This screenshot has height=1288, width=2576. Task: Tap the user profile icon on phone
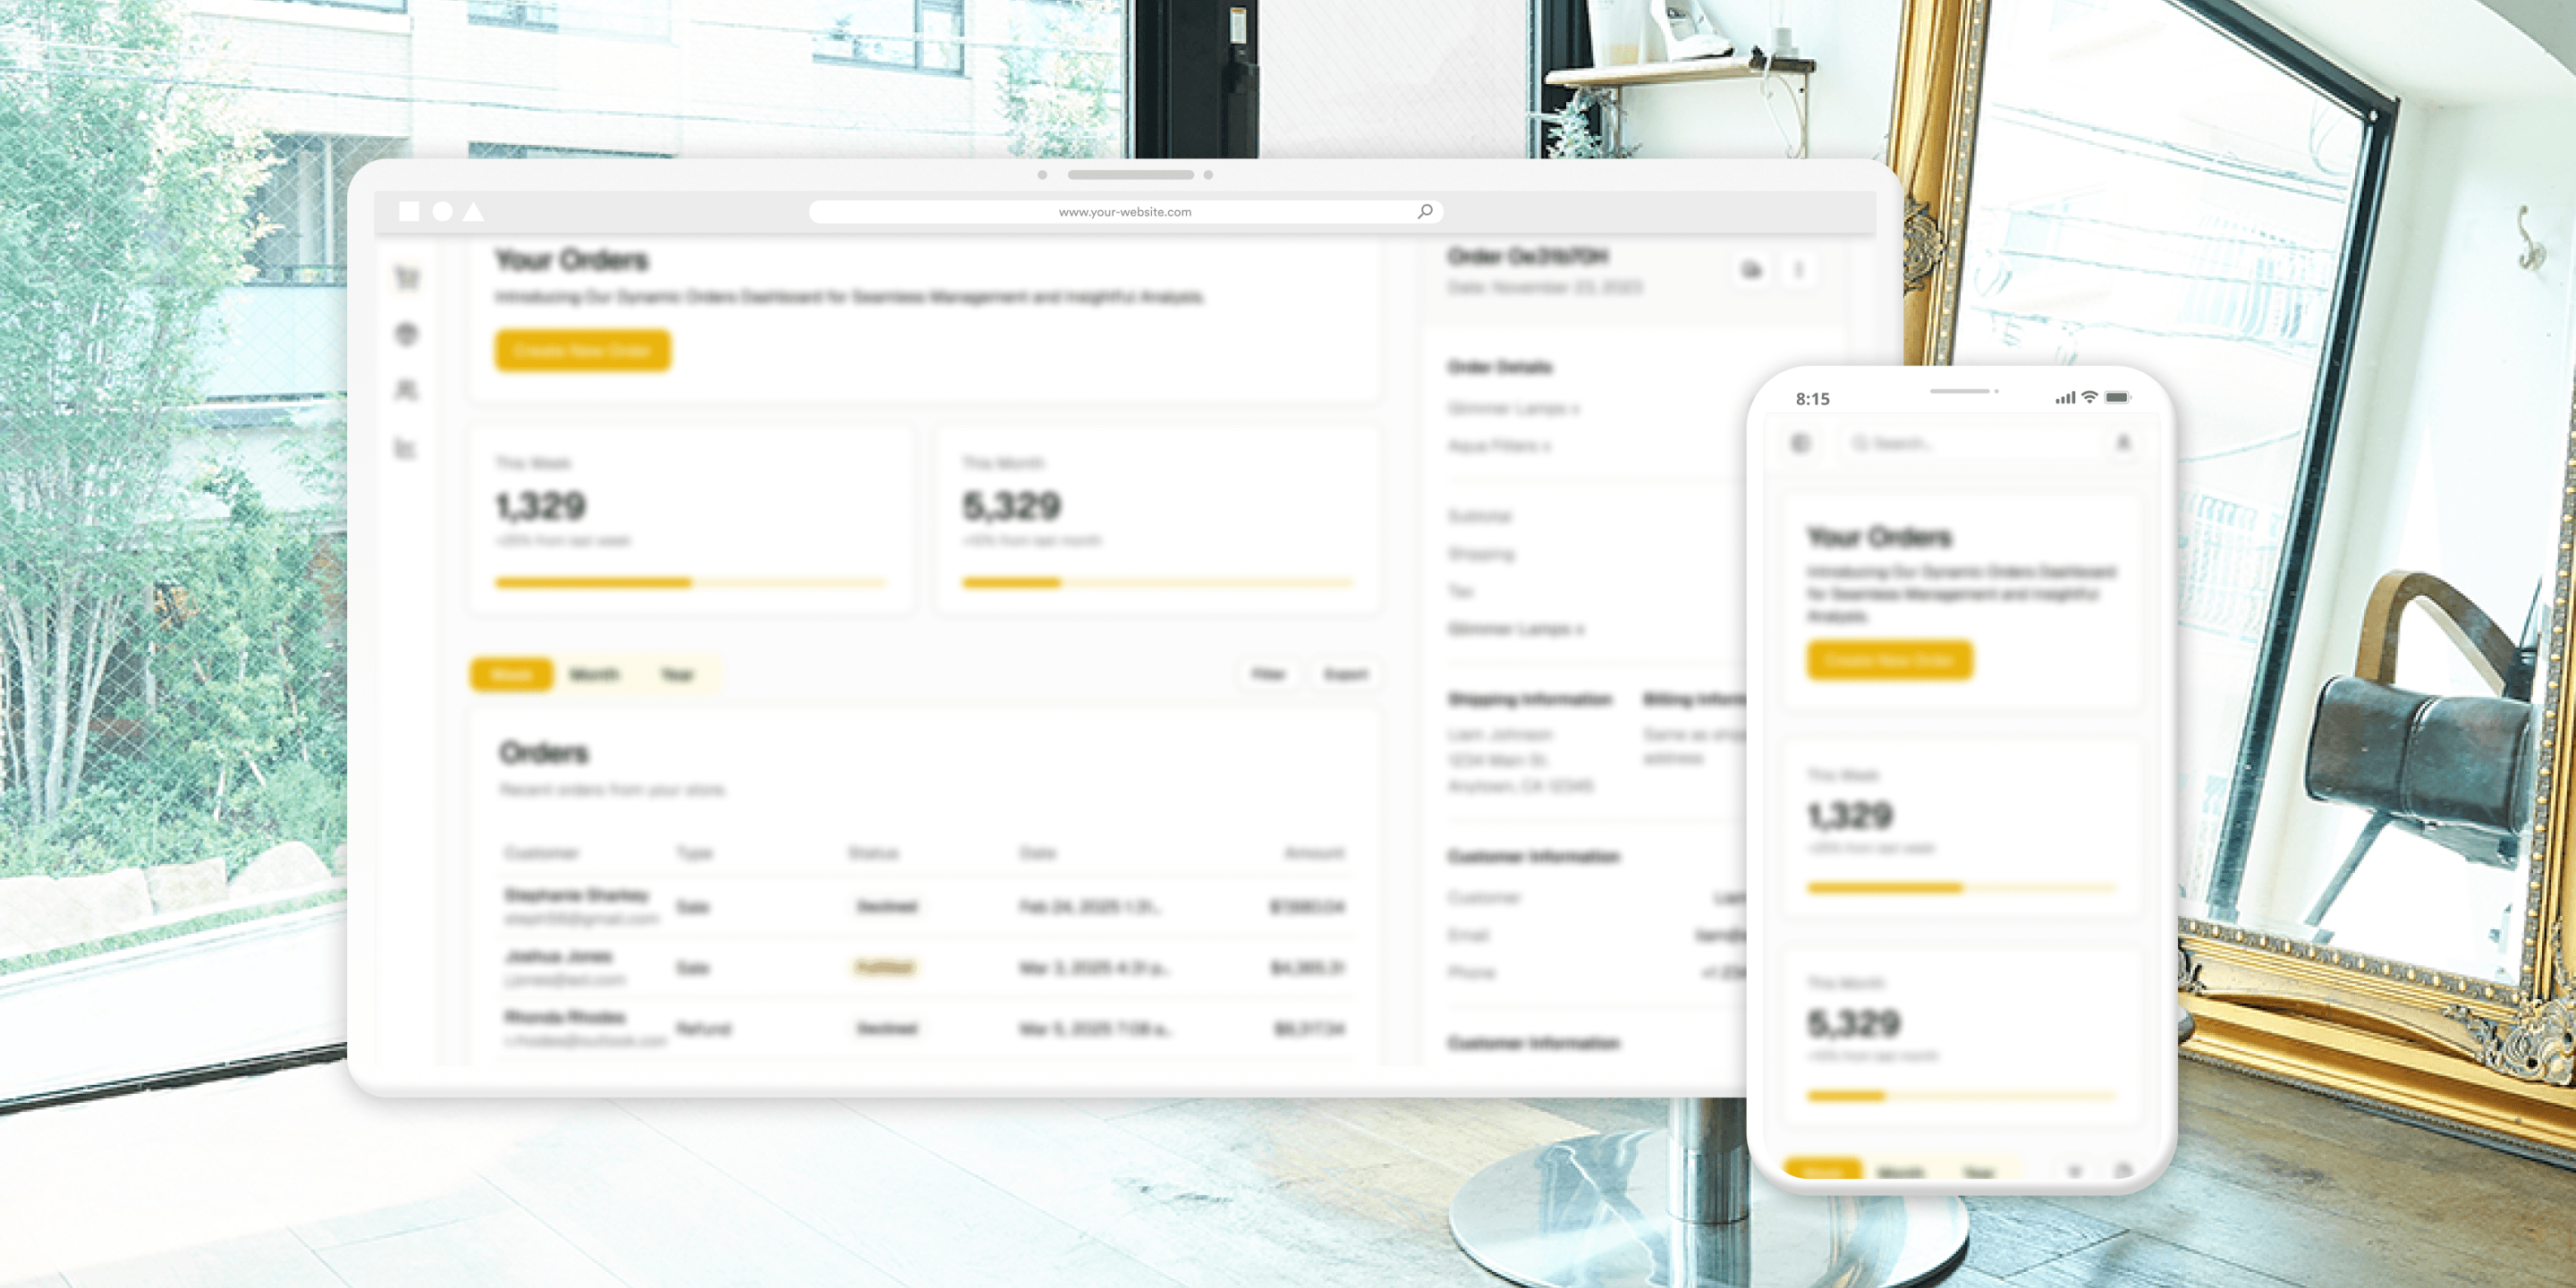pyautogui.click(x=2123, y=443)
